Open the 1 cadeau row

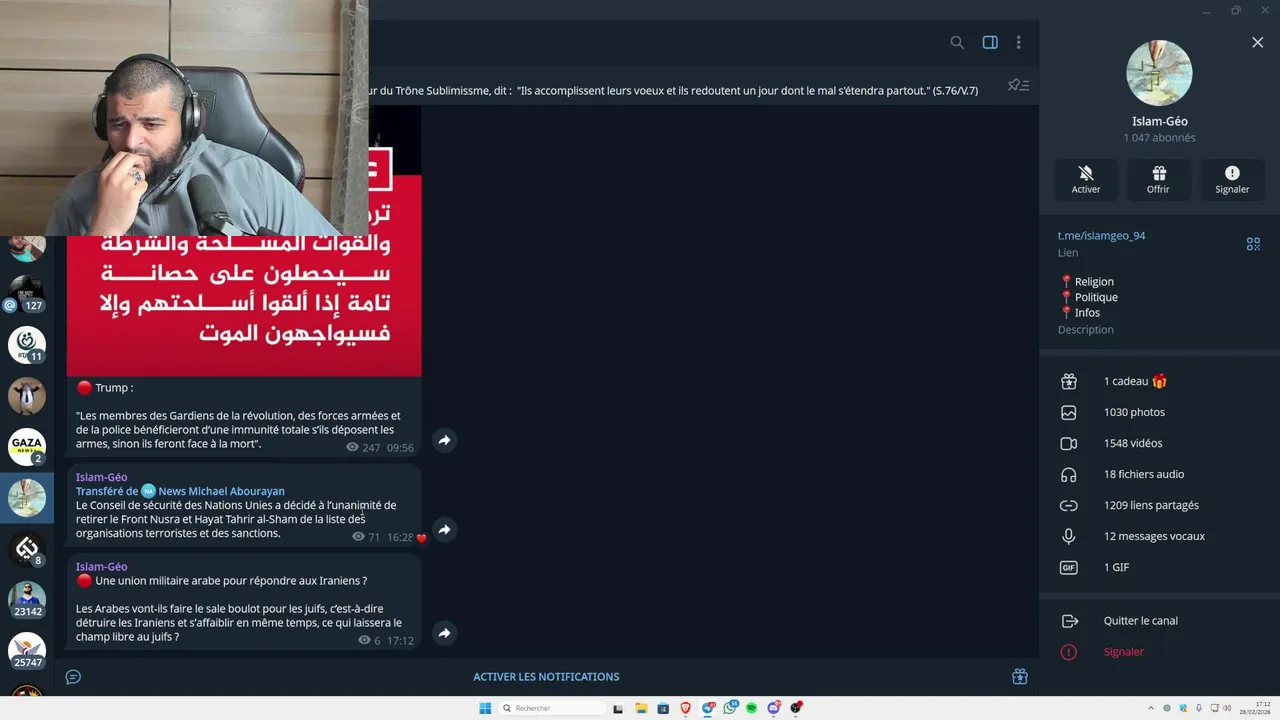[x=1159, y=381]
